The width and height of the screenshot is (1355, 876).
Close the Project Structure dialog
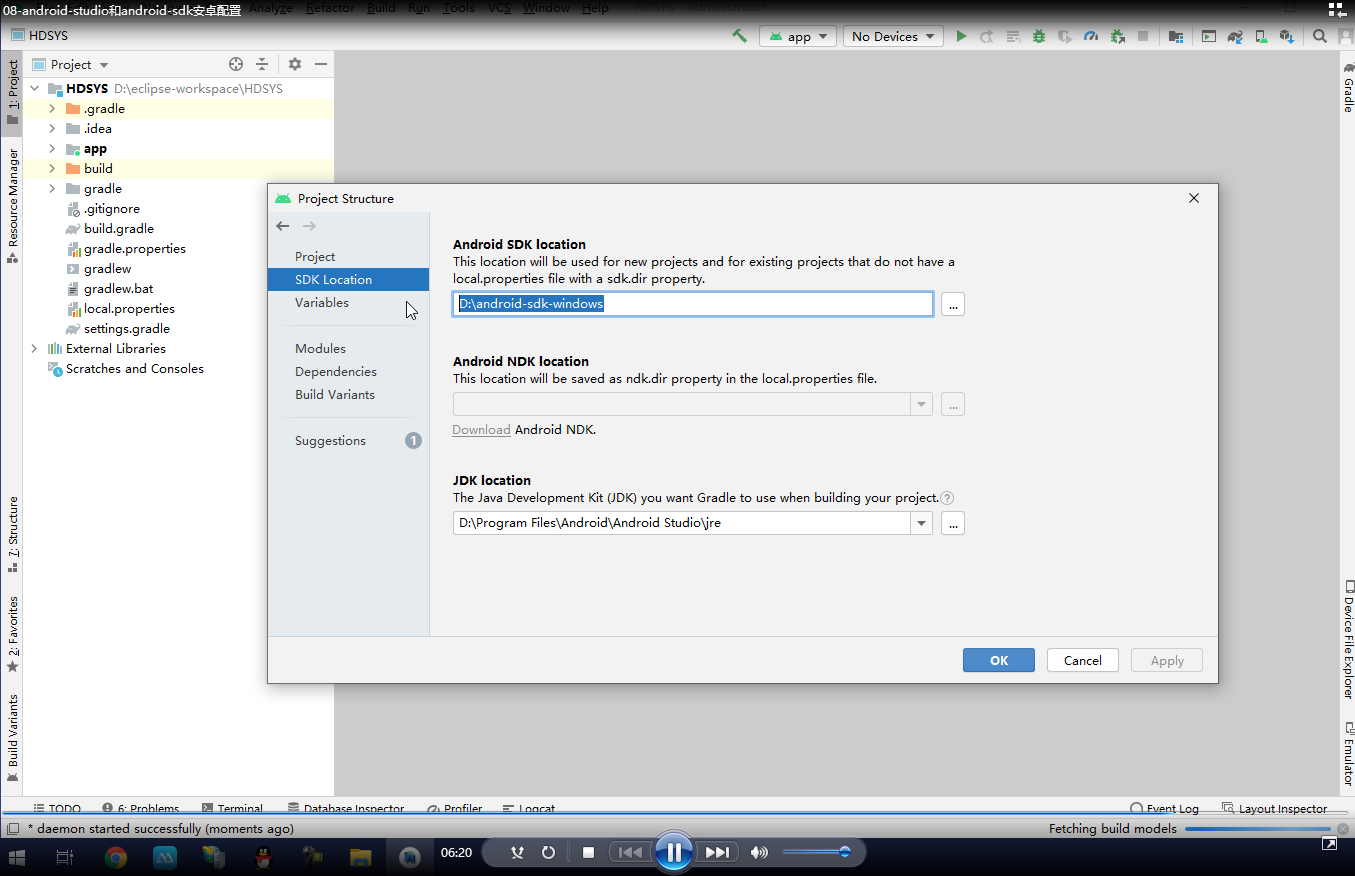point(1194,198)
